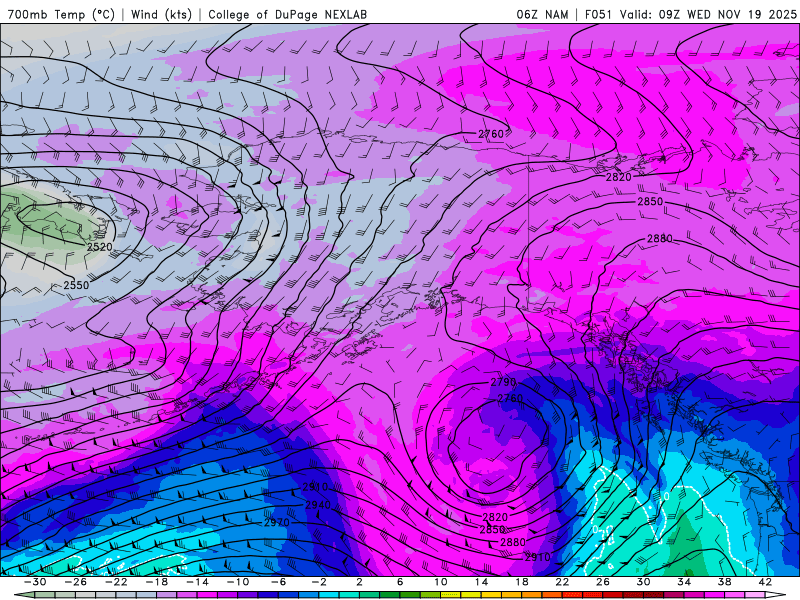Click the 30 value on temperature scale
Screen dimensions: 800x600
pos(643,582)
